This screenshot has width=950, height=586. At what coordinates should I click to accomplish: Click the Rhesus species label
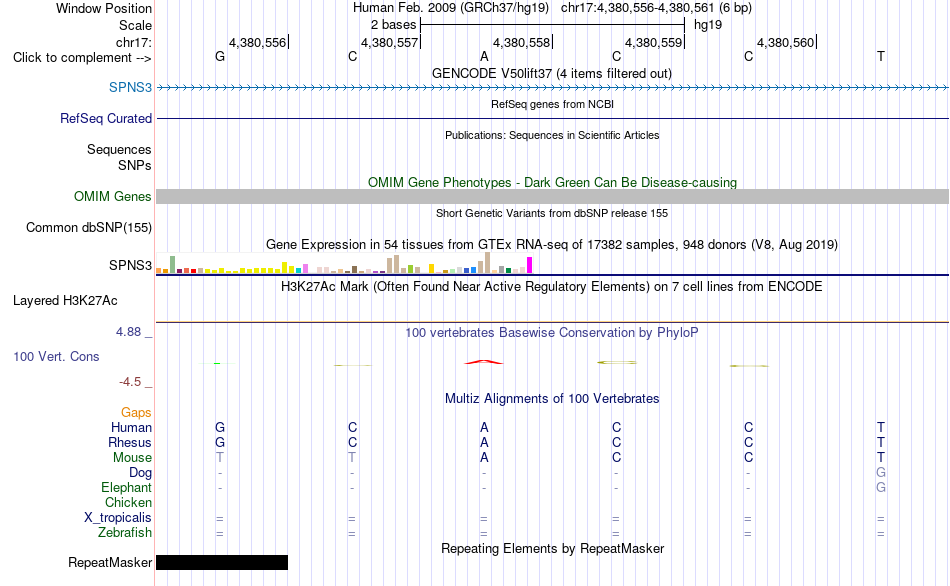[x=130, y=442]
